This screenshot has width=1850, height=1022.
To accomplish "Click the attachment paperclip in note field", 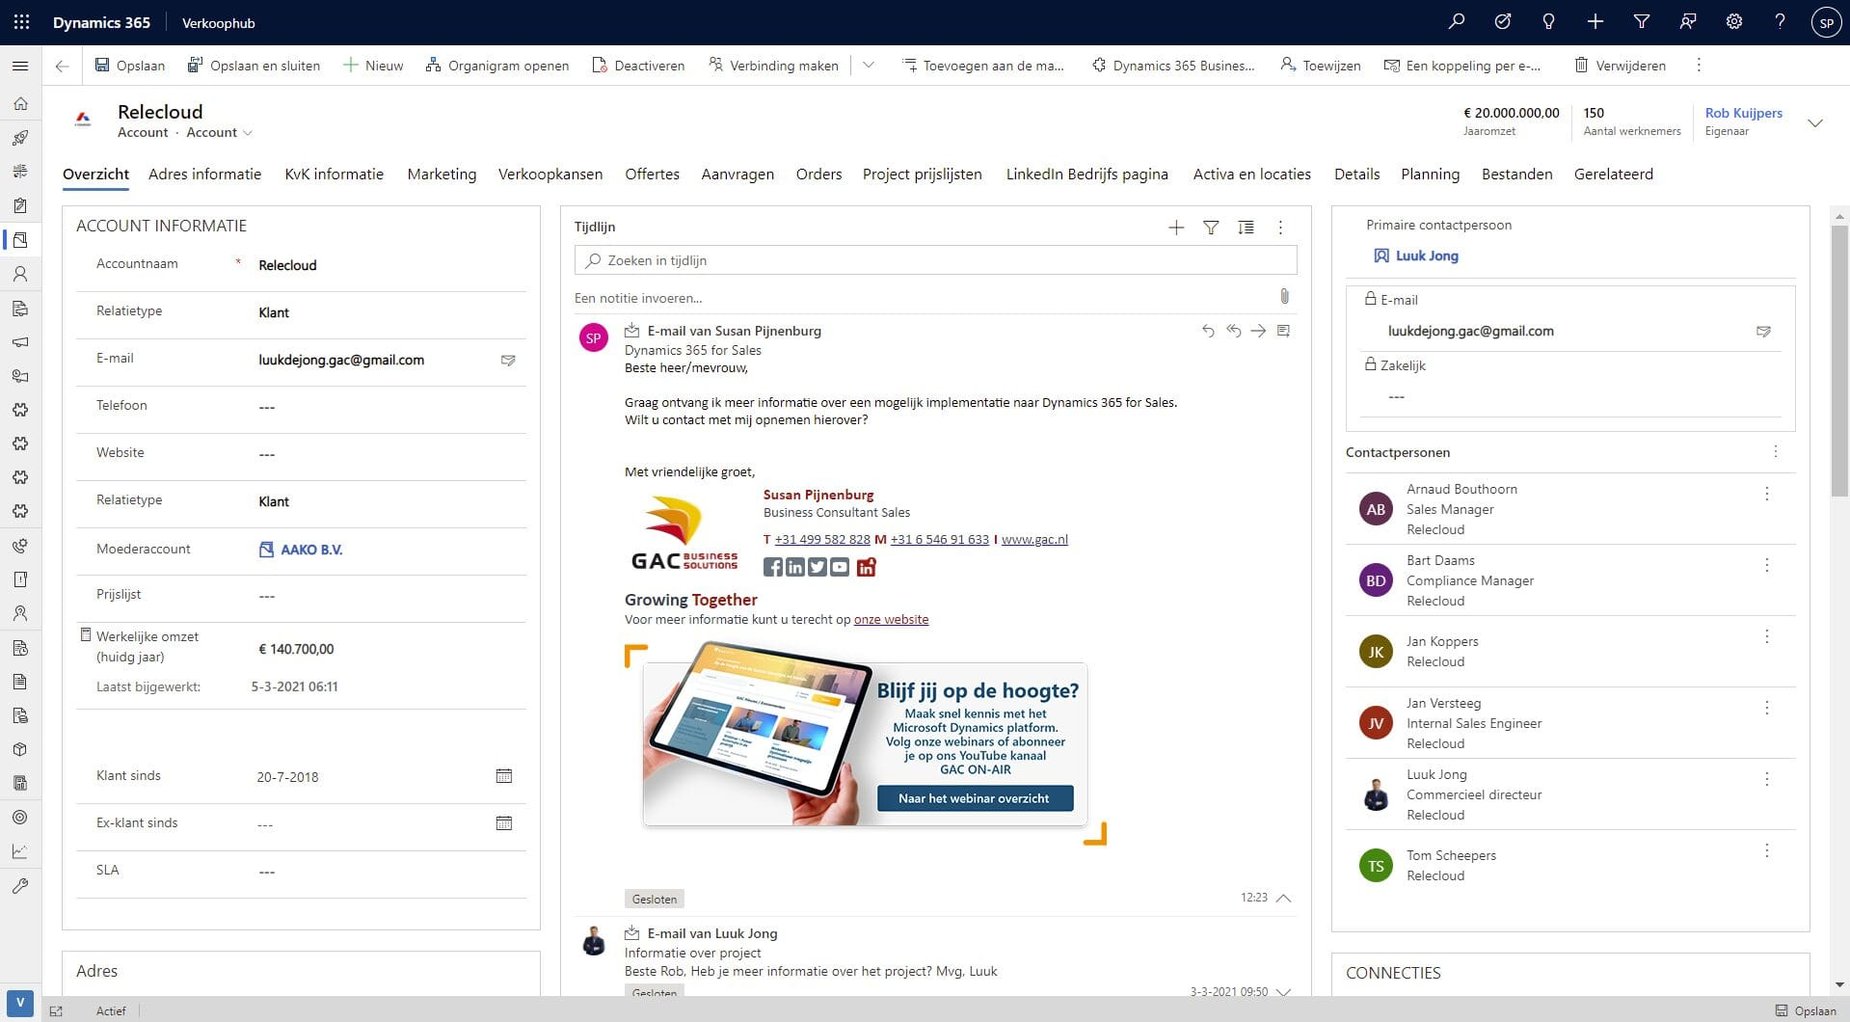I will [1284, 297].
